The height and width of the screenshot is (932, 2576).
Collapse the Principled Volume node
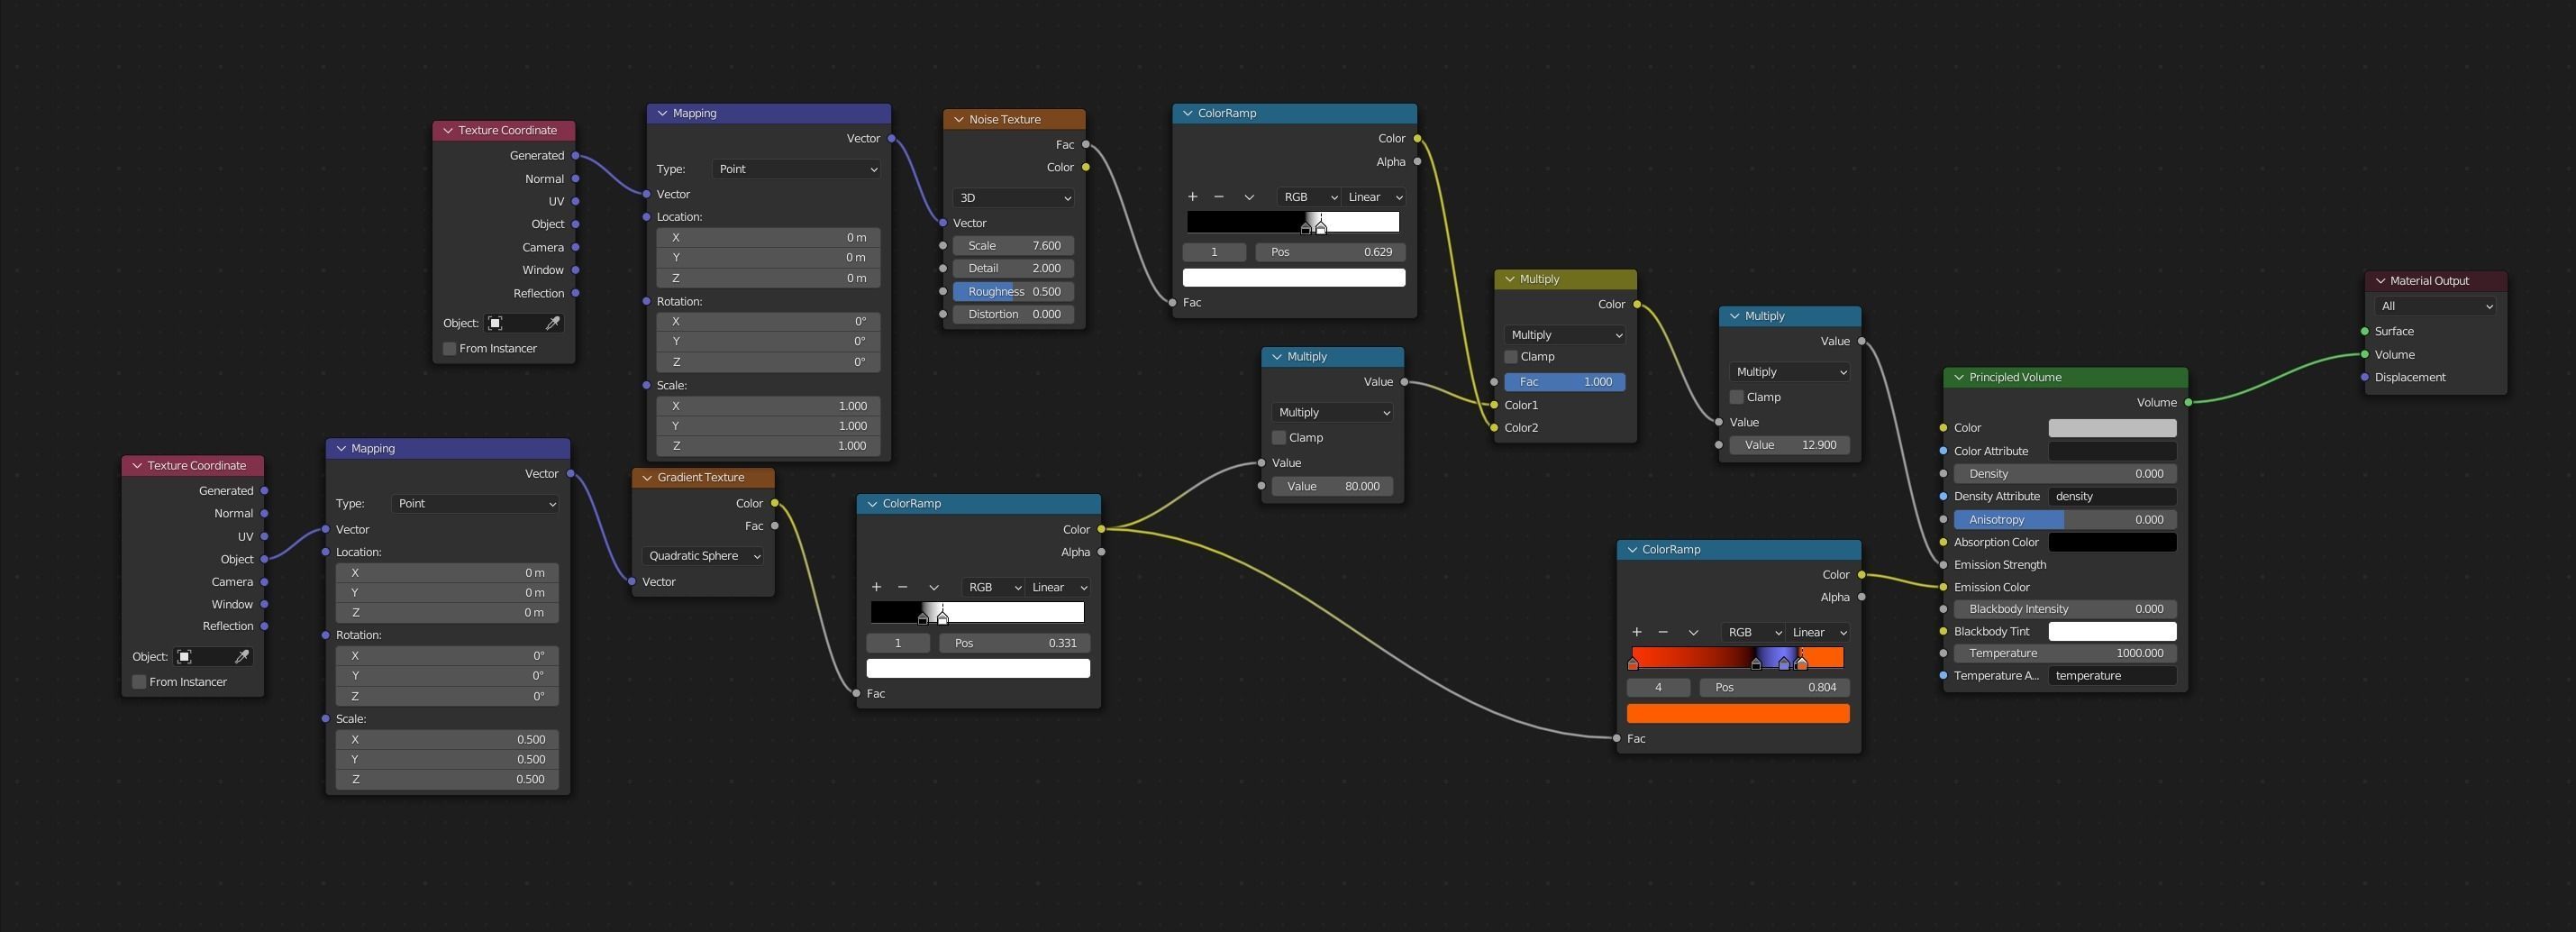[1959, 378]
